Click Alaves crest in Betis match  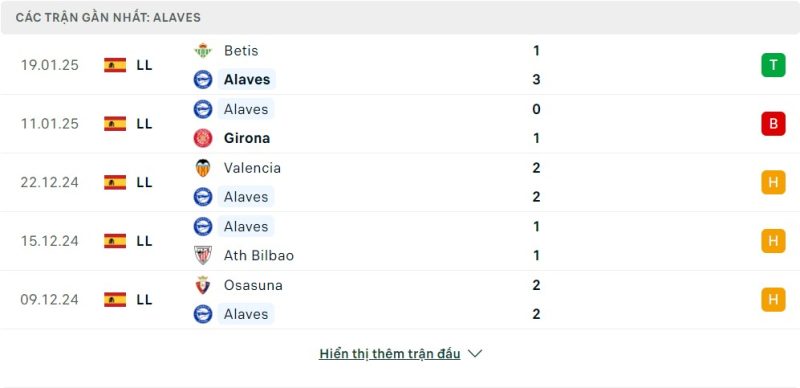tap(203, 80)
